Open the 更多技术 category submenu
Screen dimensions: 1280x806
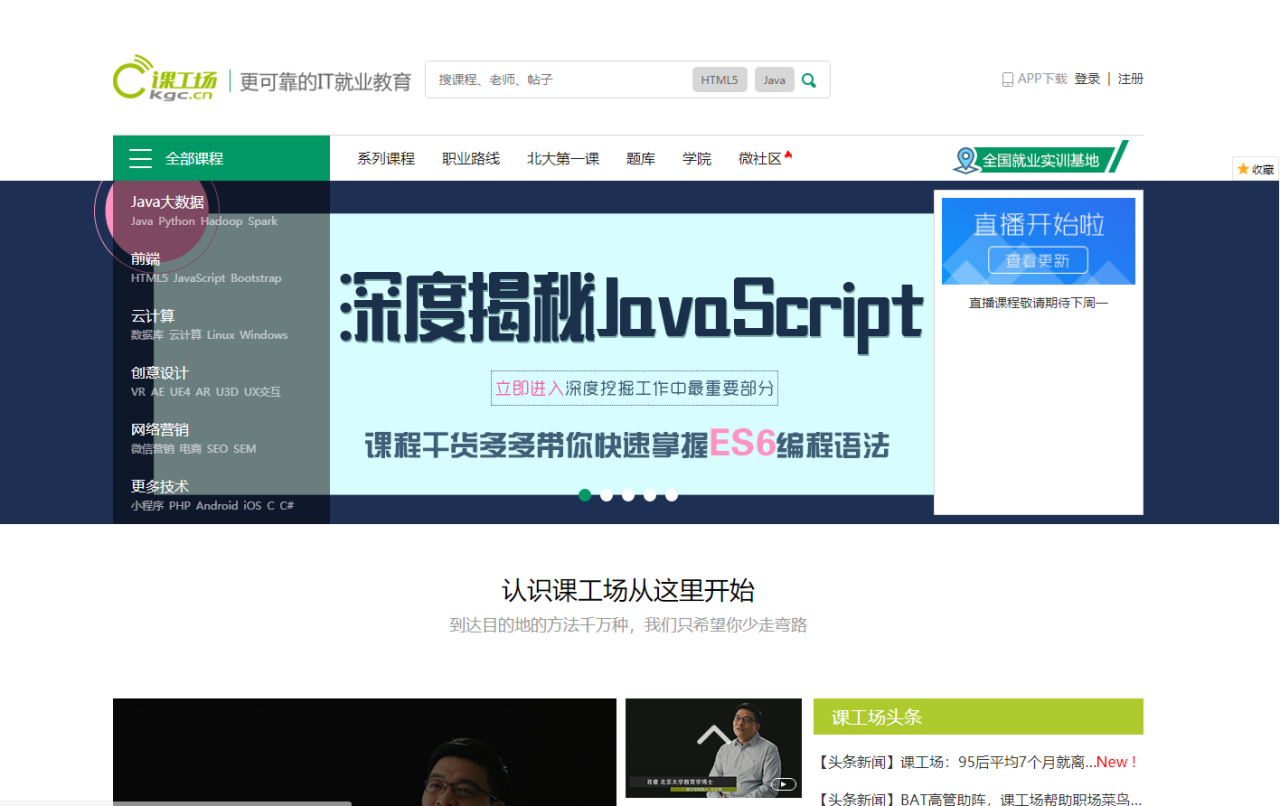(x=159, y=486)
